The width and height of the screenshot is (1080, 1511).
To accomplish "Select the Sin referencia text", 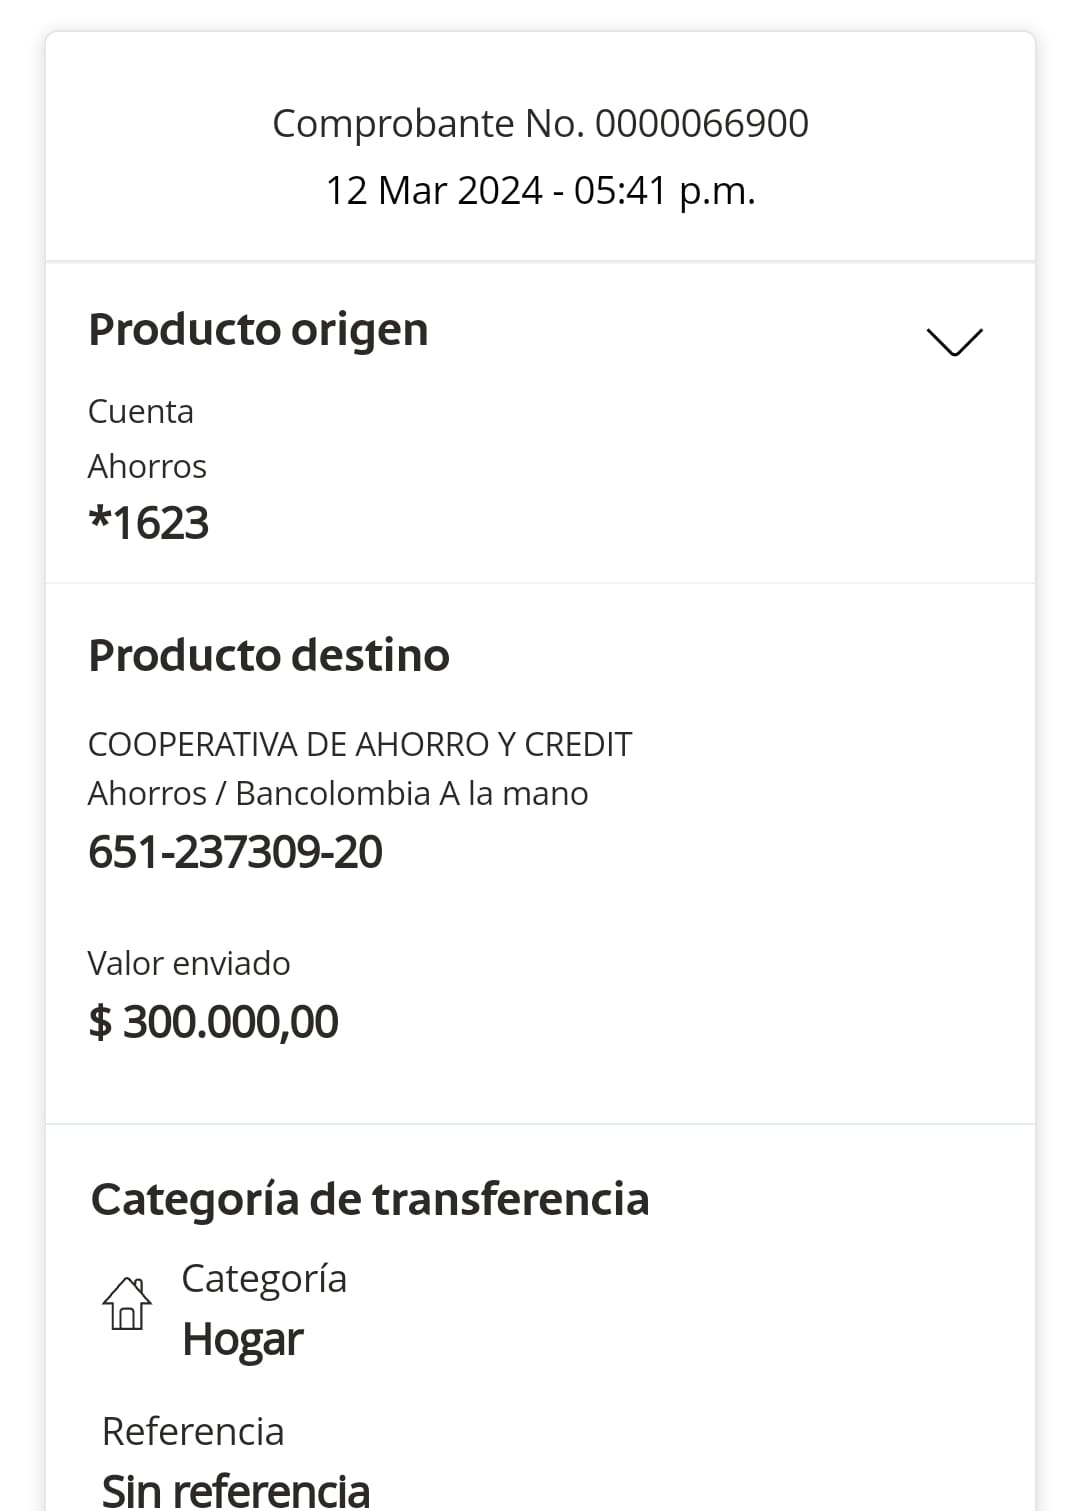I will (x=236, y=1489).
